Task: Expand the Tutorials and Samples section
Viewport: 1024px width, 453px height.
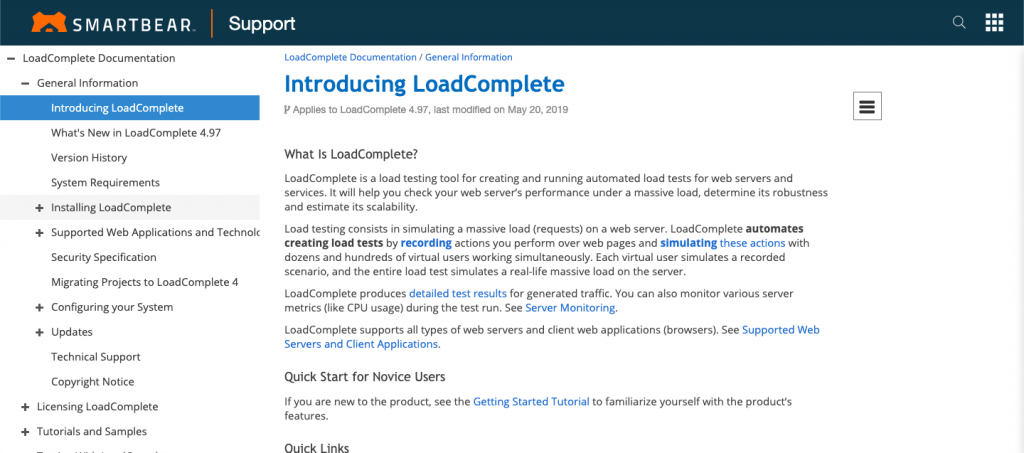Action: pos(25,431)
